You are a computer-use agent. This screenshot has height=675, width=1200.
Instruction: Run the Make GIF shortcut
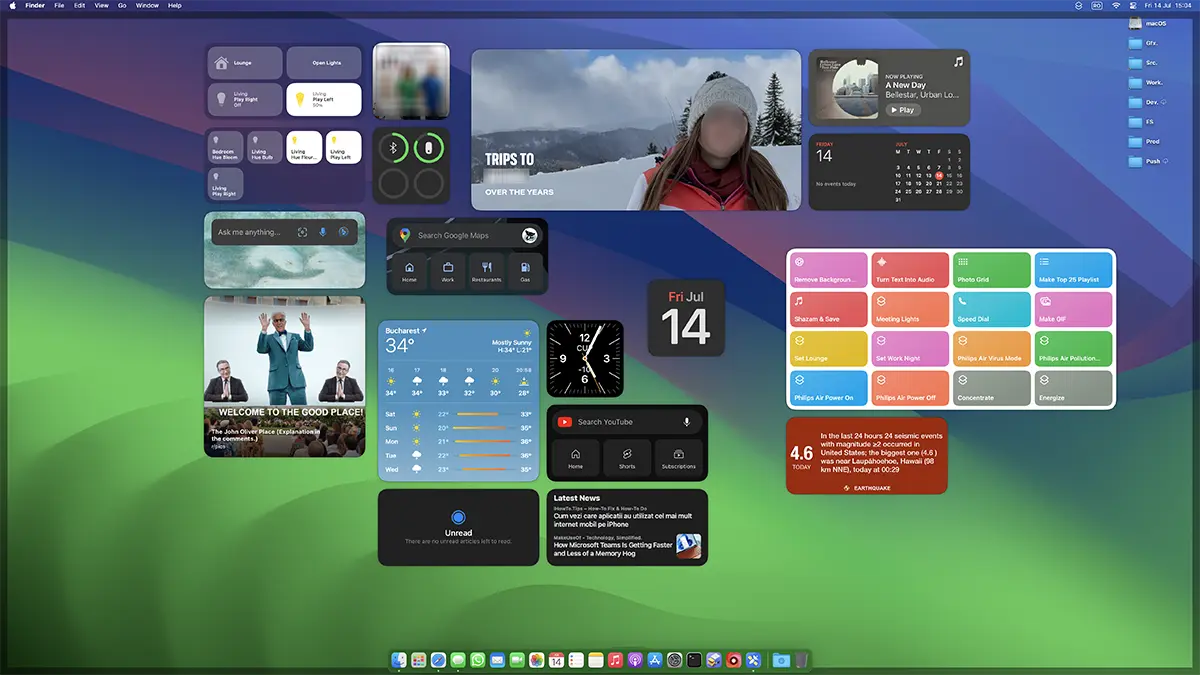coord(1072,309)
